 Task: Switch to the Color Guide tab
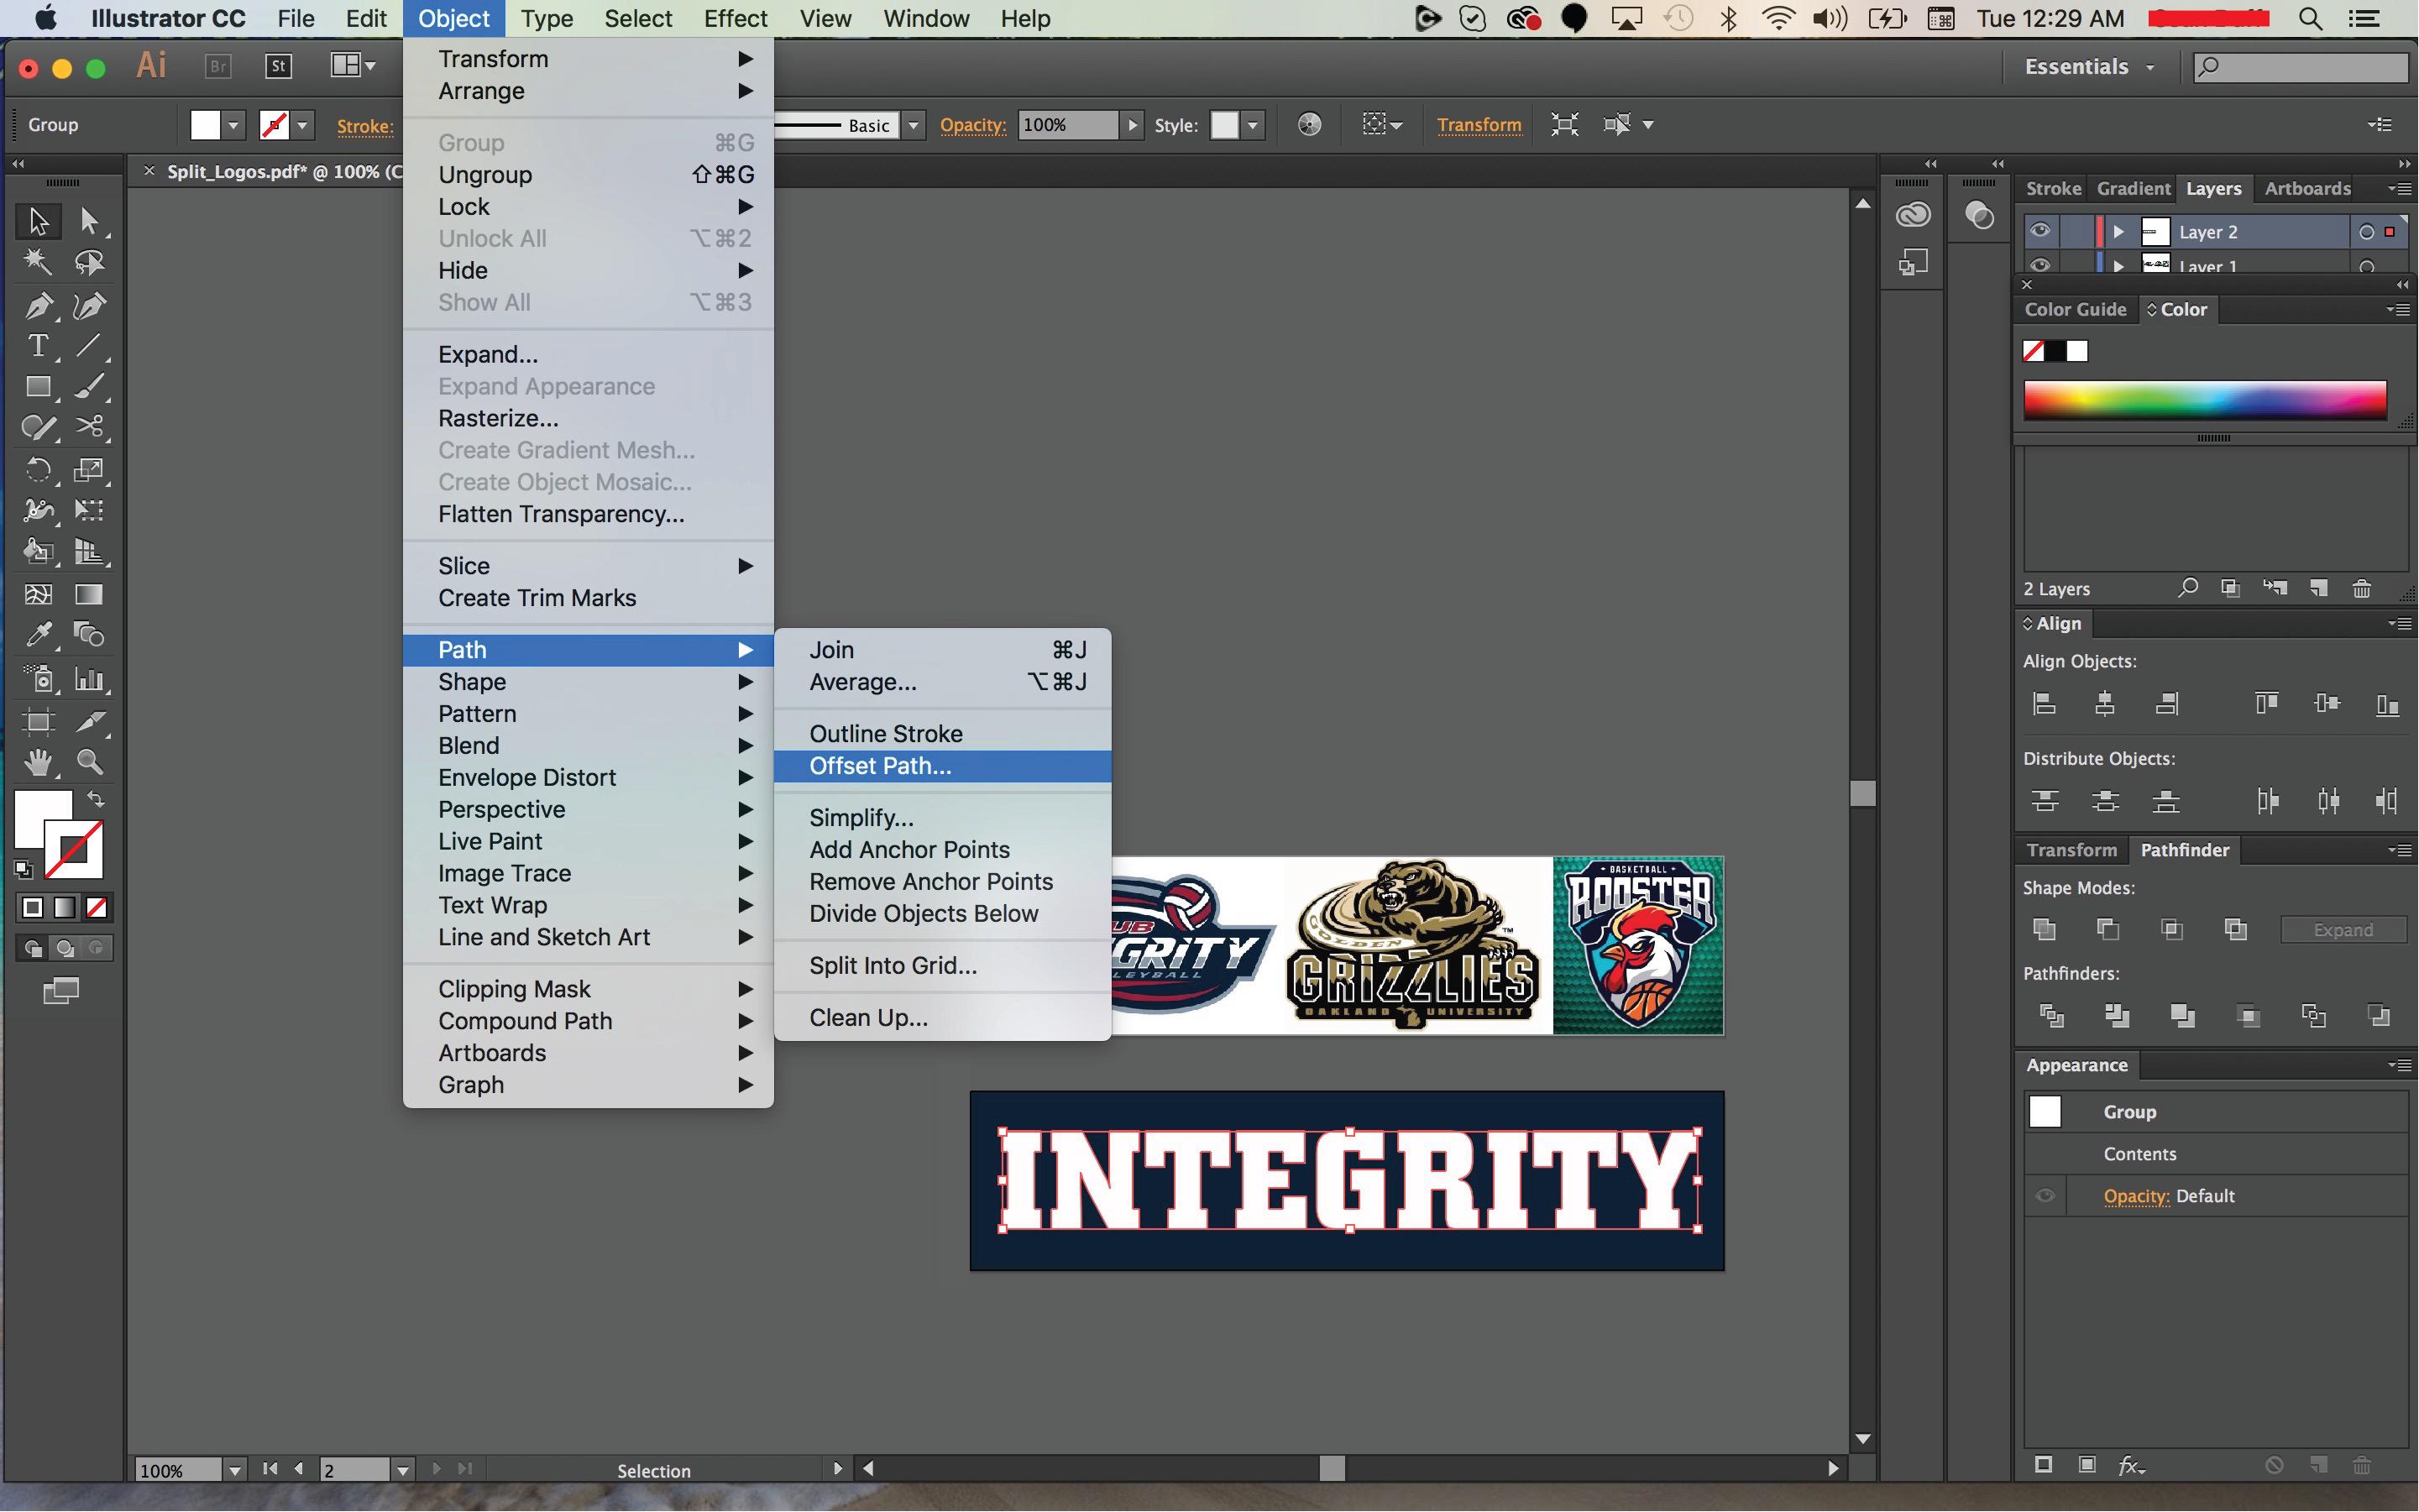[x=2075, y=310]
